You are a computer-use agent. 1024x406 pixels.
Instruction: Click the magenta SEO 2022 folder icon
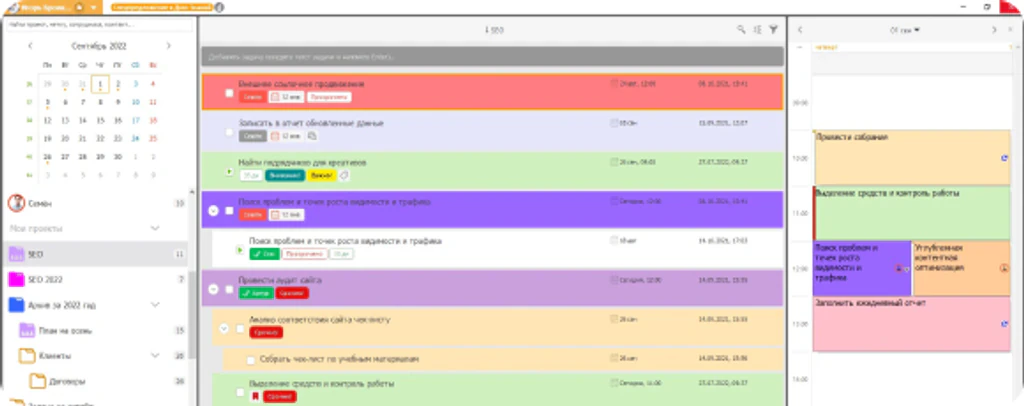[x=16, y=279]
